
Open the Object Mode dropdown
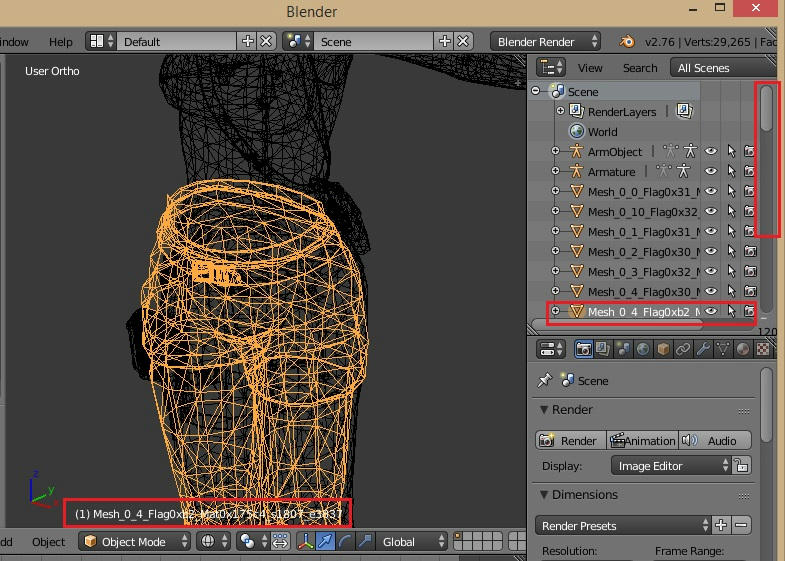coord(136,541)
